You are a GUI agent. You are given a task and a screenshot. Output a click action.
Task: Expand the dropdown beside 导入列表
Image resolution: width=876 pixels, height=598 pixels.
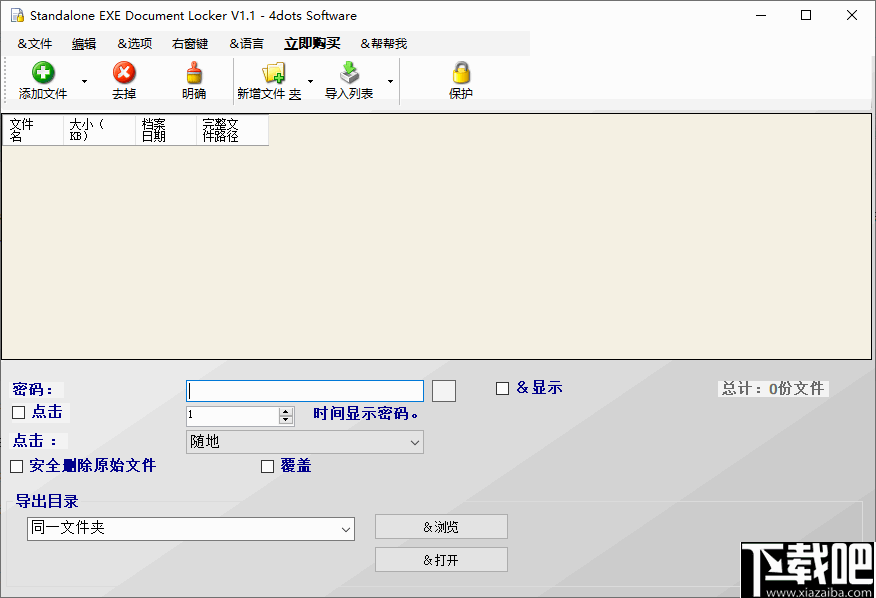pyautogui.click(x=390, y=80)
